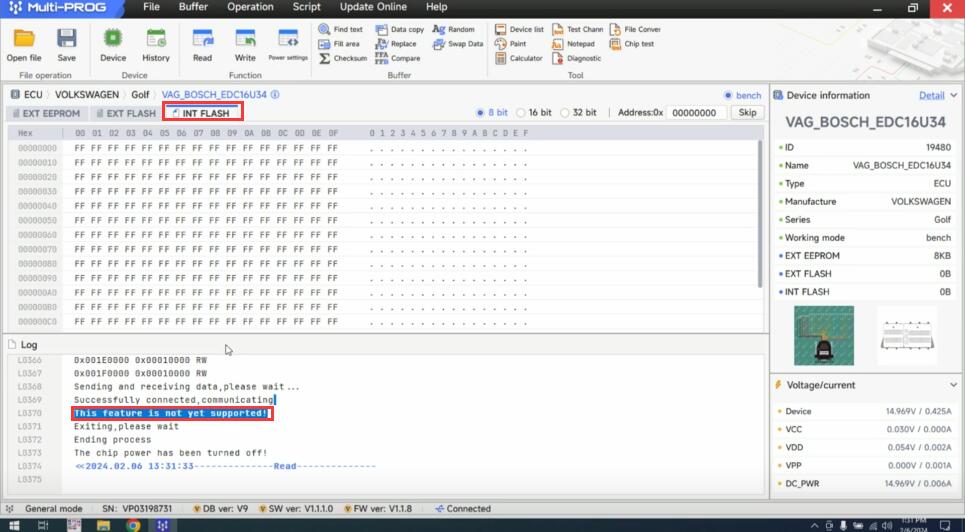Click the Find text tool
The image size is (965, 532).
[340, 29]
